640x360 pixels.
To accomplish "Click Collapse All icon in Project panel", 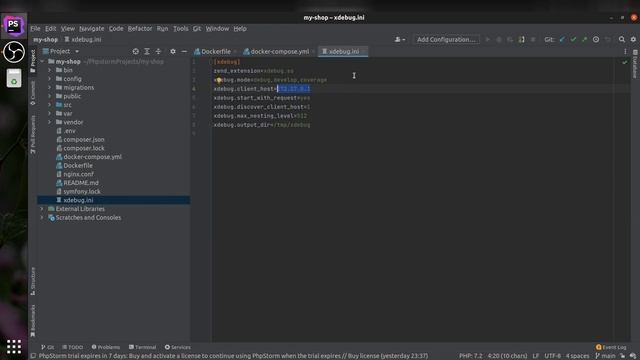I will (158, 51).
